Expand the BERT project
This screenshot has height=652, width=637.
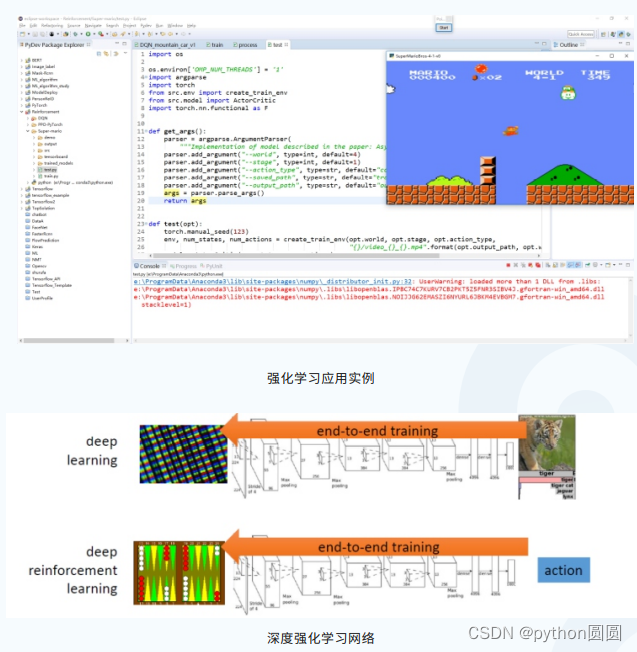pyautogui.click(x=22, y=60)
